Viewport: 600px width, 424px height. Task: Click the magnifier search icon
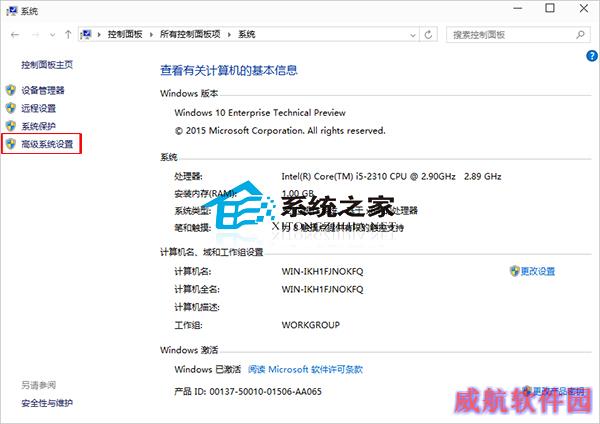[580, 35]
